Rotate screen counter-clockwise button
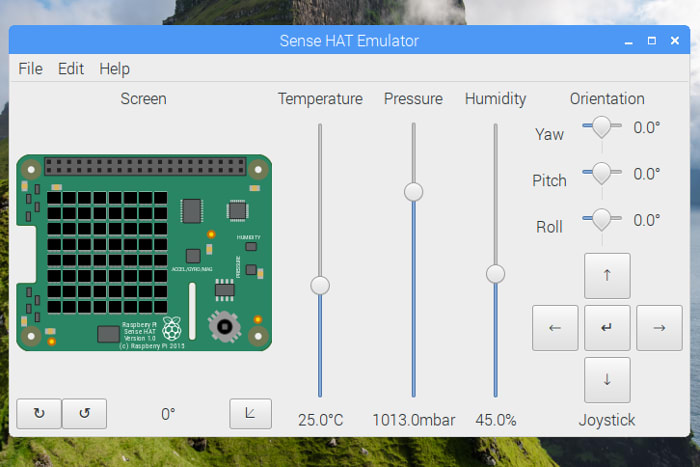Image resolution: width=700 pixels, height=467 pixels. pos(84,413)
